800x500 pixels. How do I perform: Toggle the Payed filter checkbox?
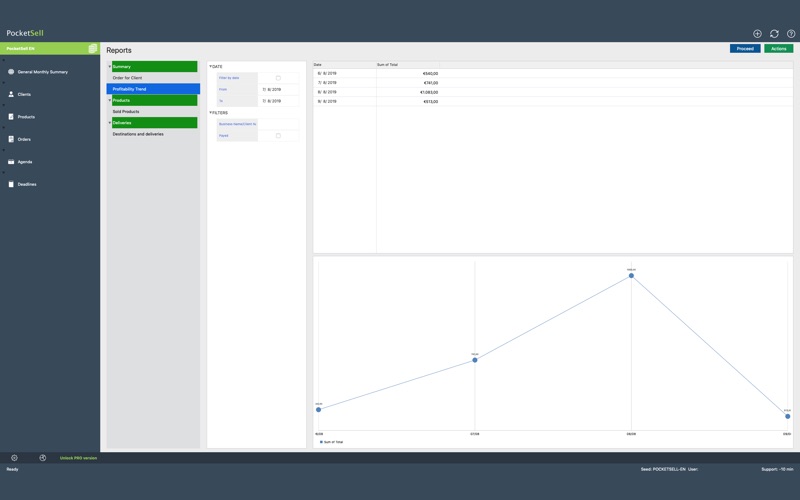click(x=278, y=136)
